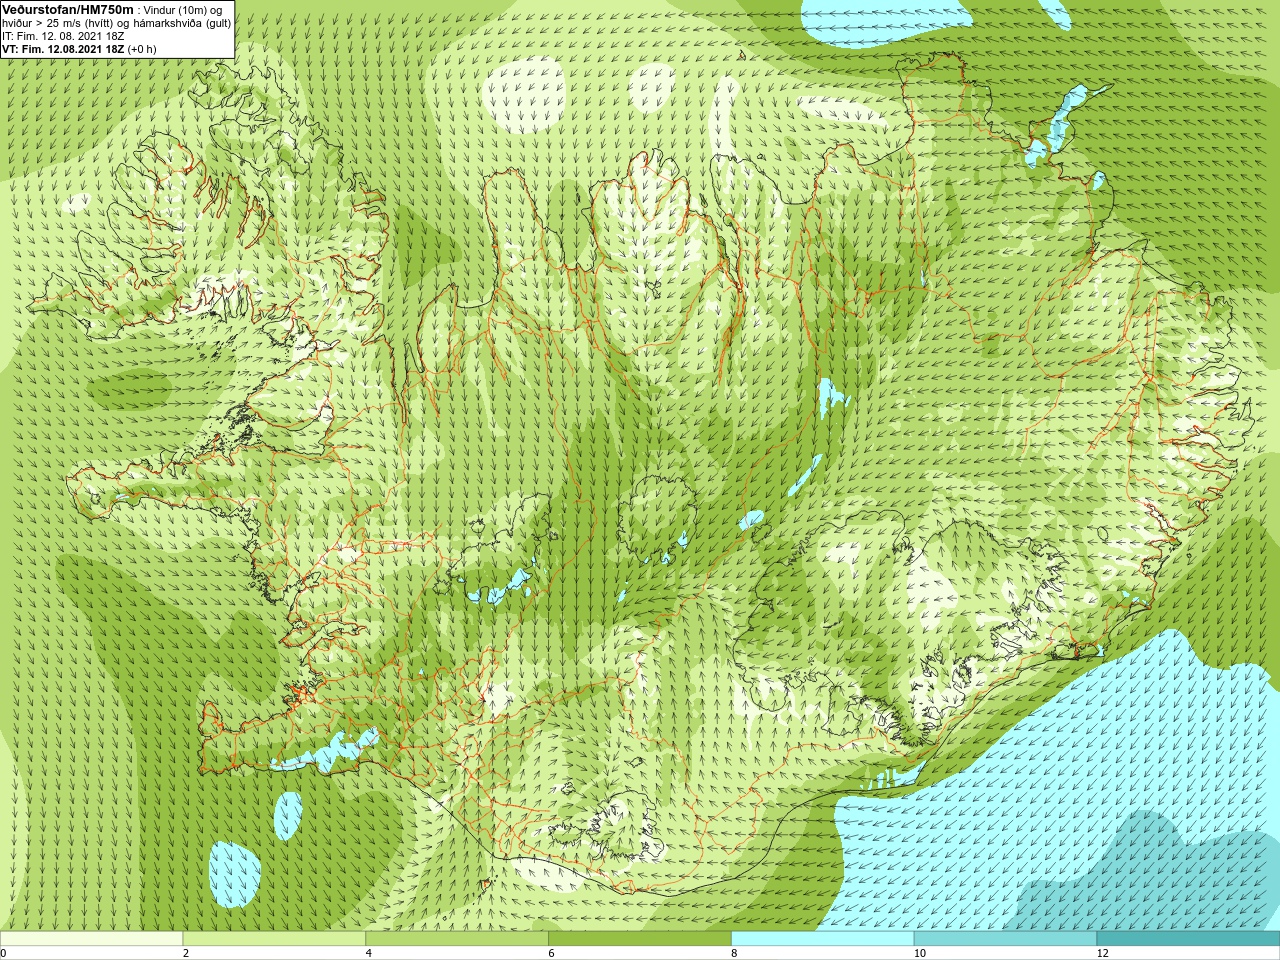Click the "IT: Fim. 12. 08. 2021 18Z" line

(63, 36)
